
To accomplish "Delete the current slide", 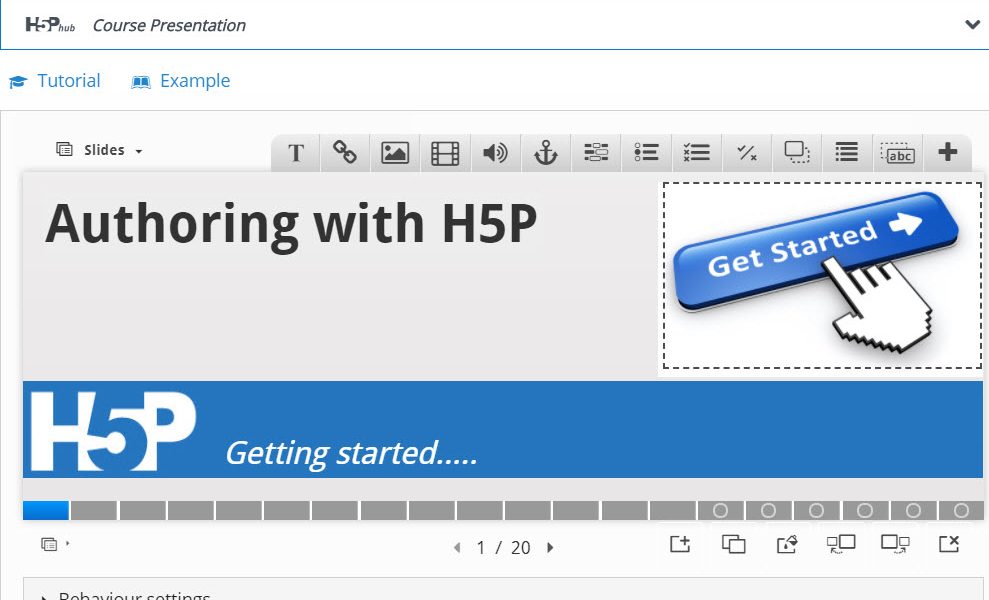I will coord(949,544).
